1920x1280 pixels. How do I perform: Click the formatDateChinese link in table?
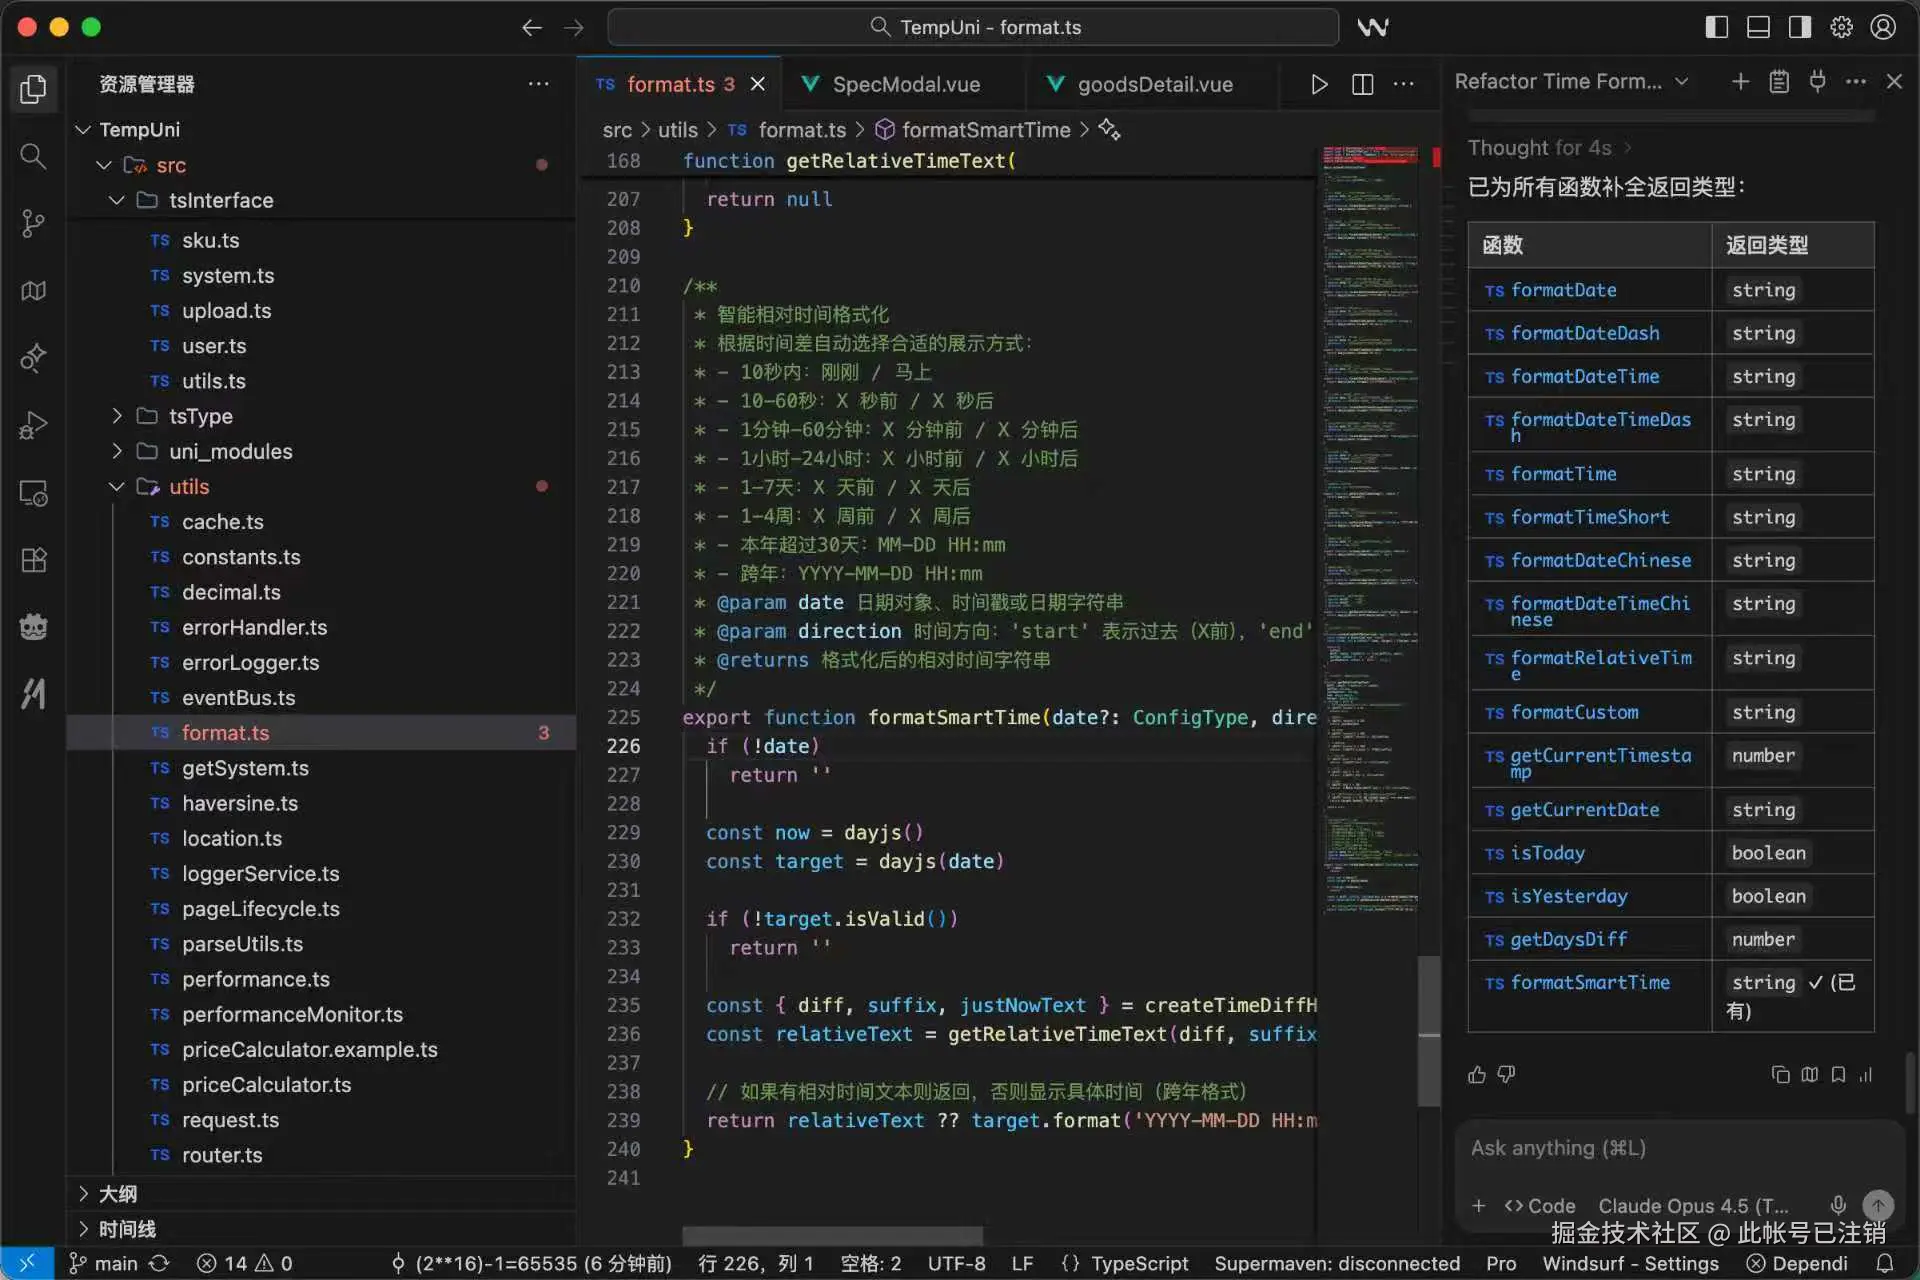[1600, 560]
